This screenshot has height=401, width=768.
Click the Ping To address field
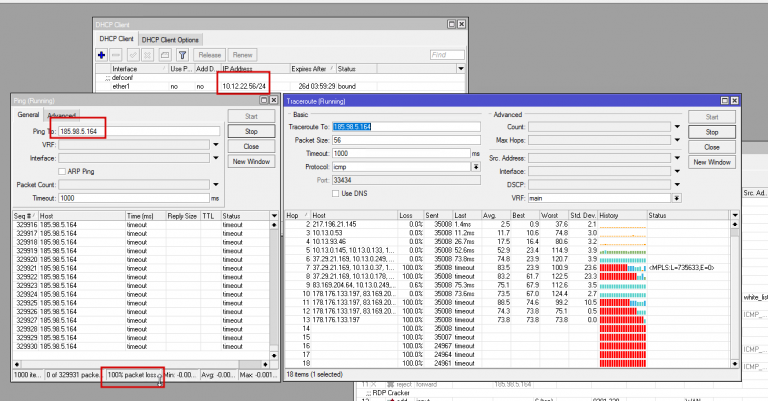(139, 131)
